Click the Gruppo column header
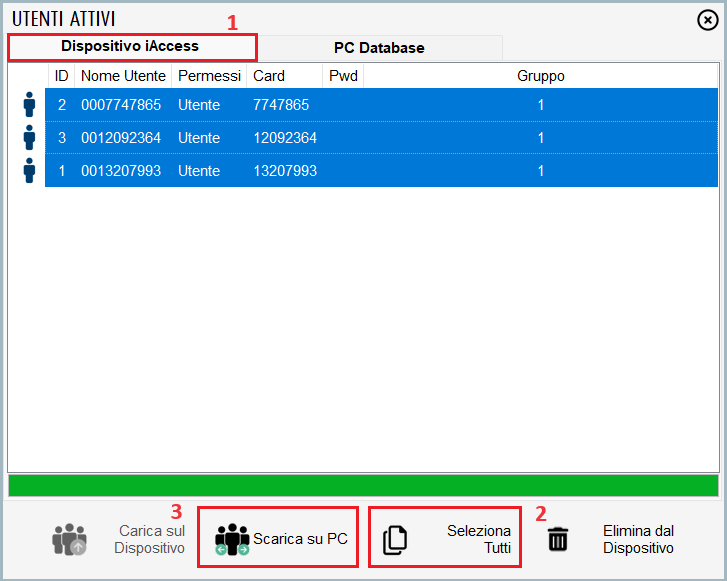 [541, 76]
